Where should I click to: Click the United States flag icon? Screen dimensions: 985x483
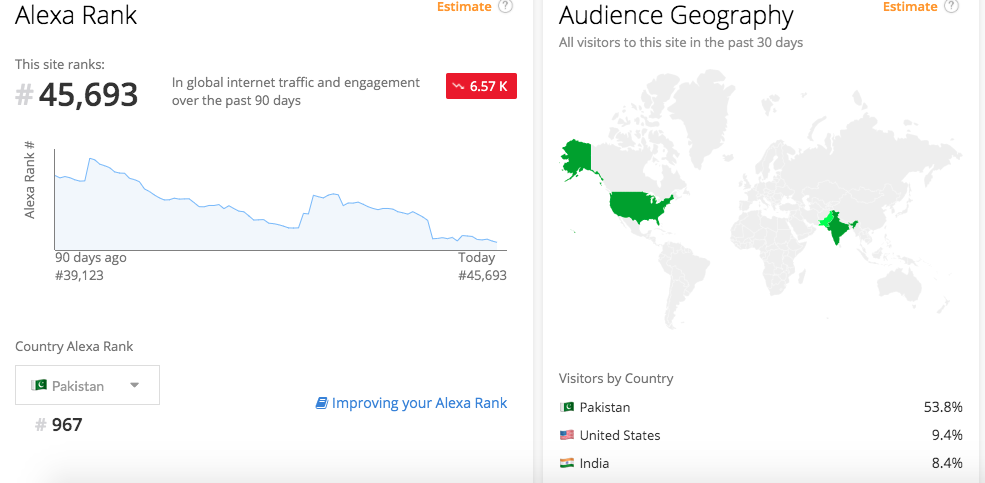pos(567,435)
